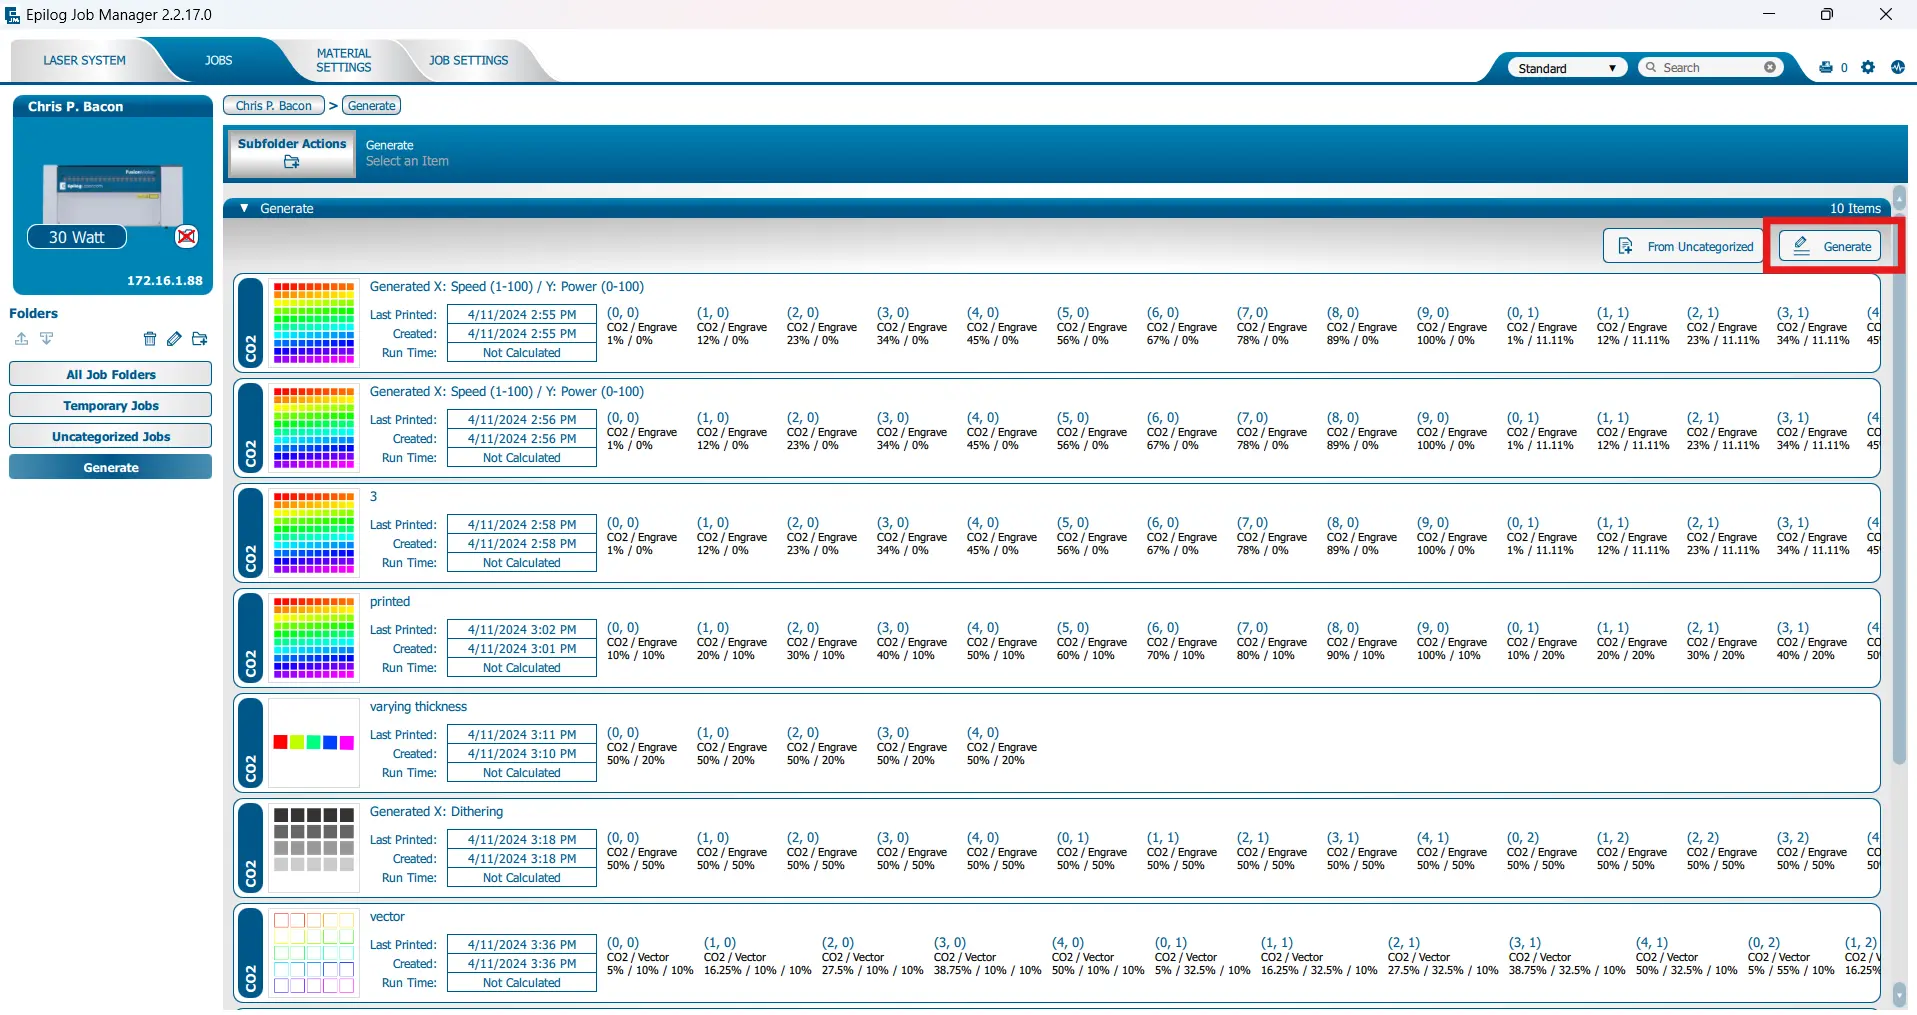Select the 'vector' job grid thumbnail
Screen dimensions: 1917x1015
point(314,953)
